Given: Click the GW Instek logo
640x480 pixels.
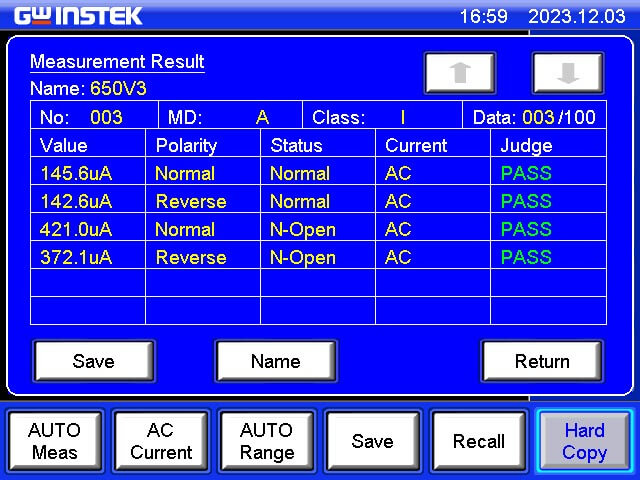Looking at the screenshot, I should [x=78, y=16].
